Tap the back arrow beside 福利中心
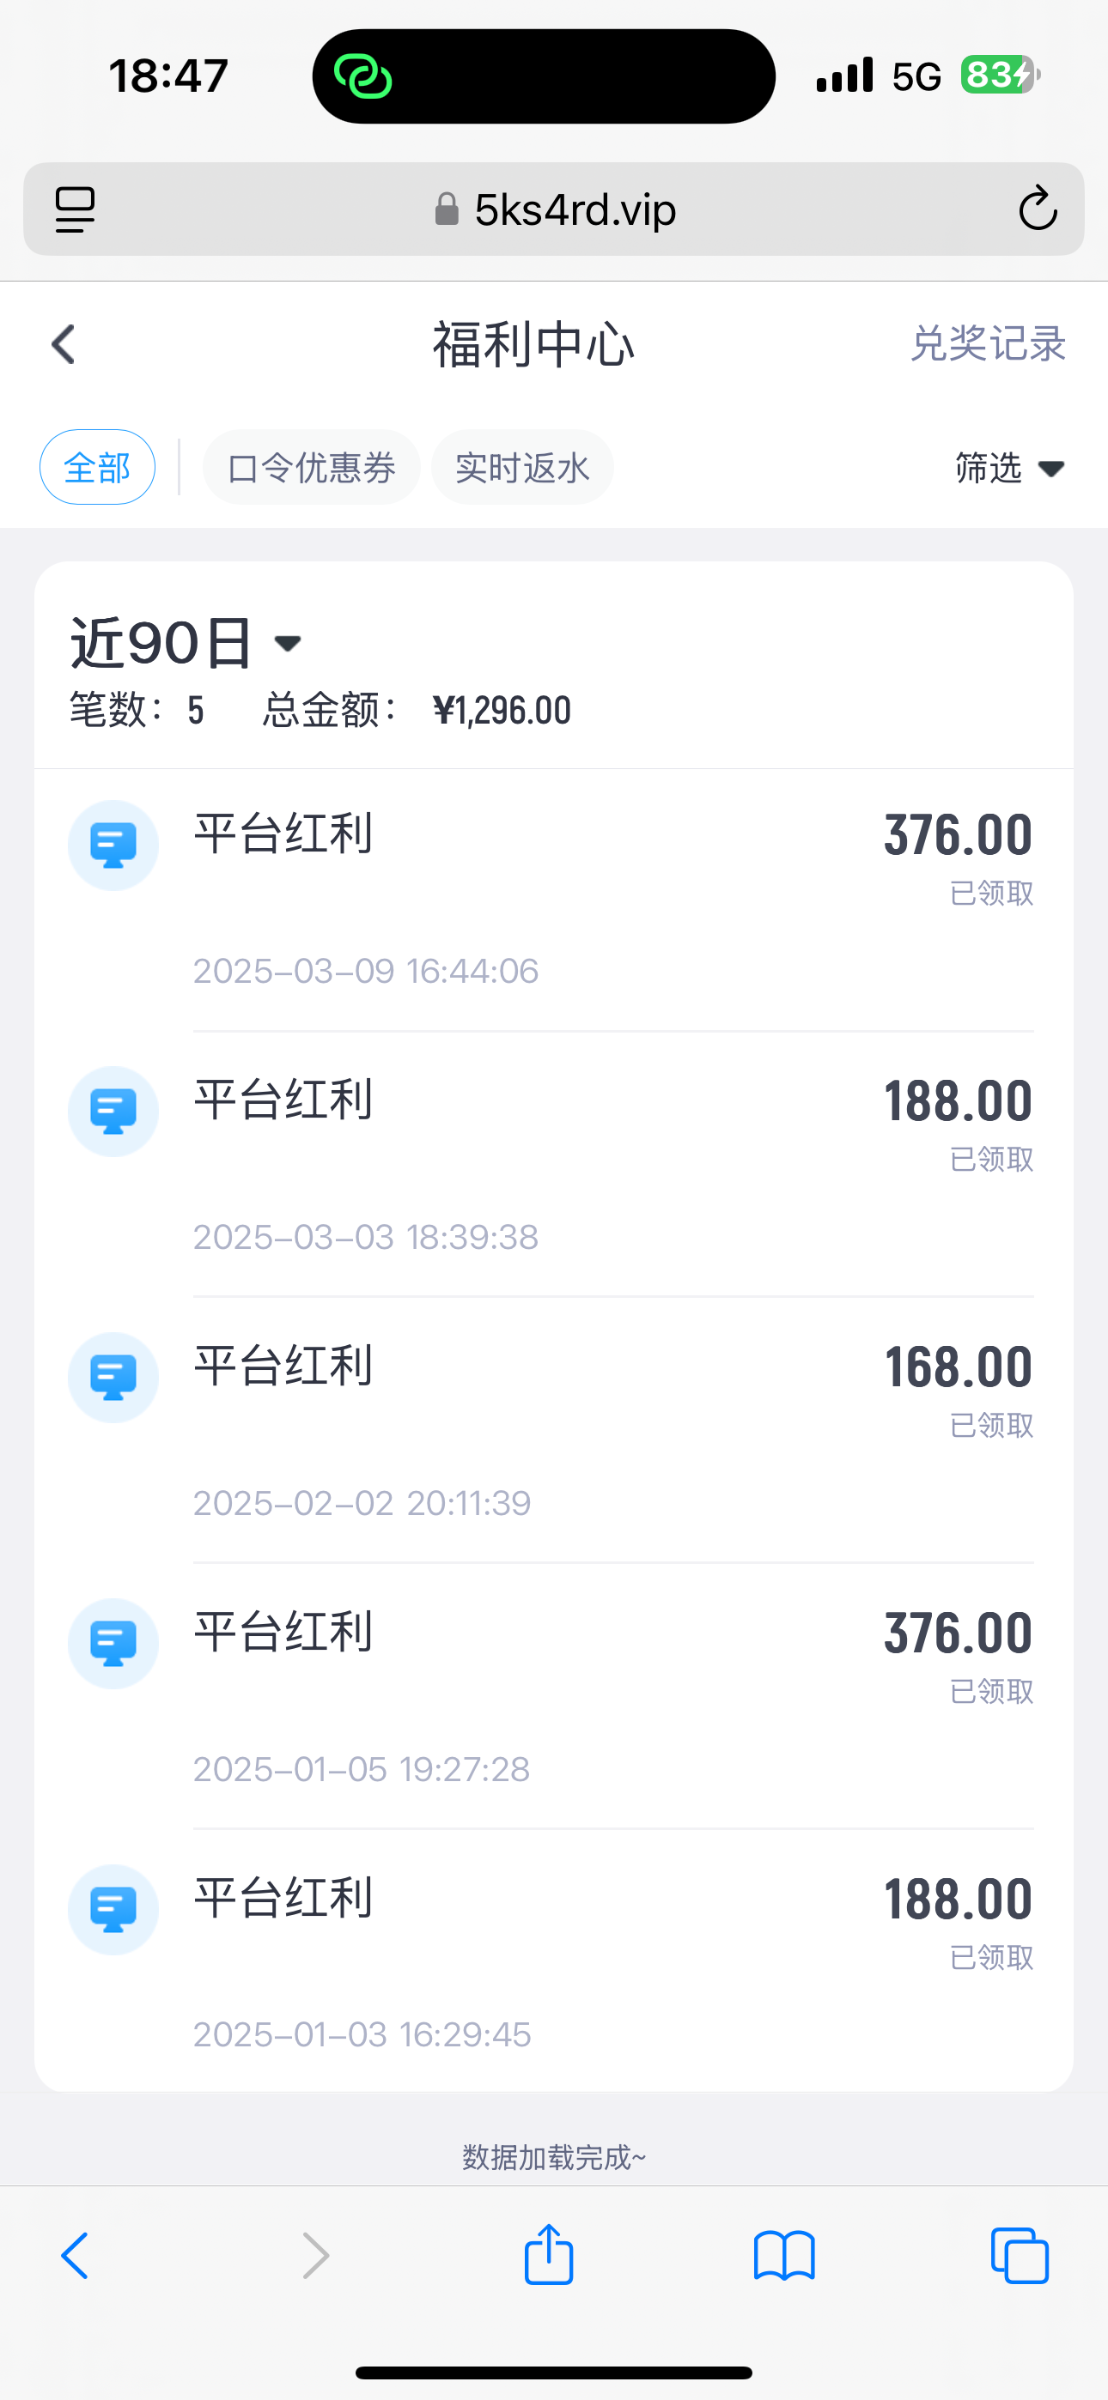 click(64, 345)
